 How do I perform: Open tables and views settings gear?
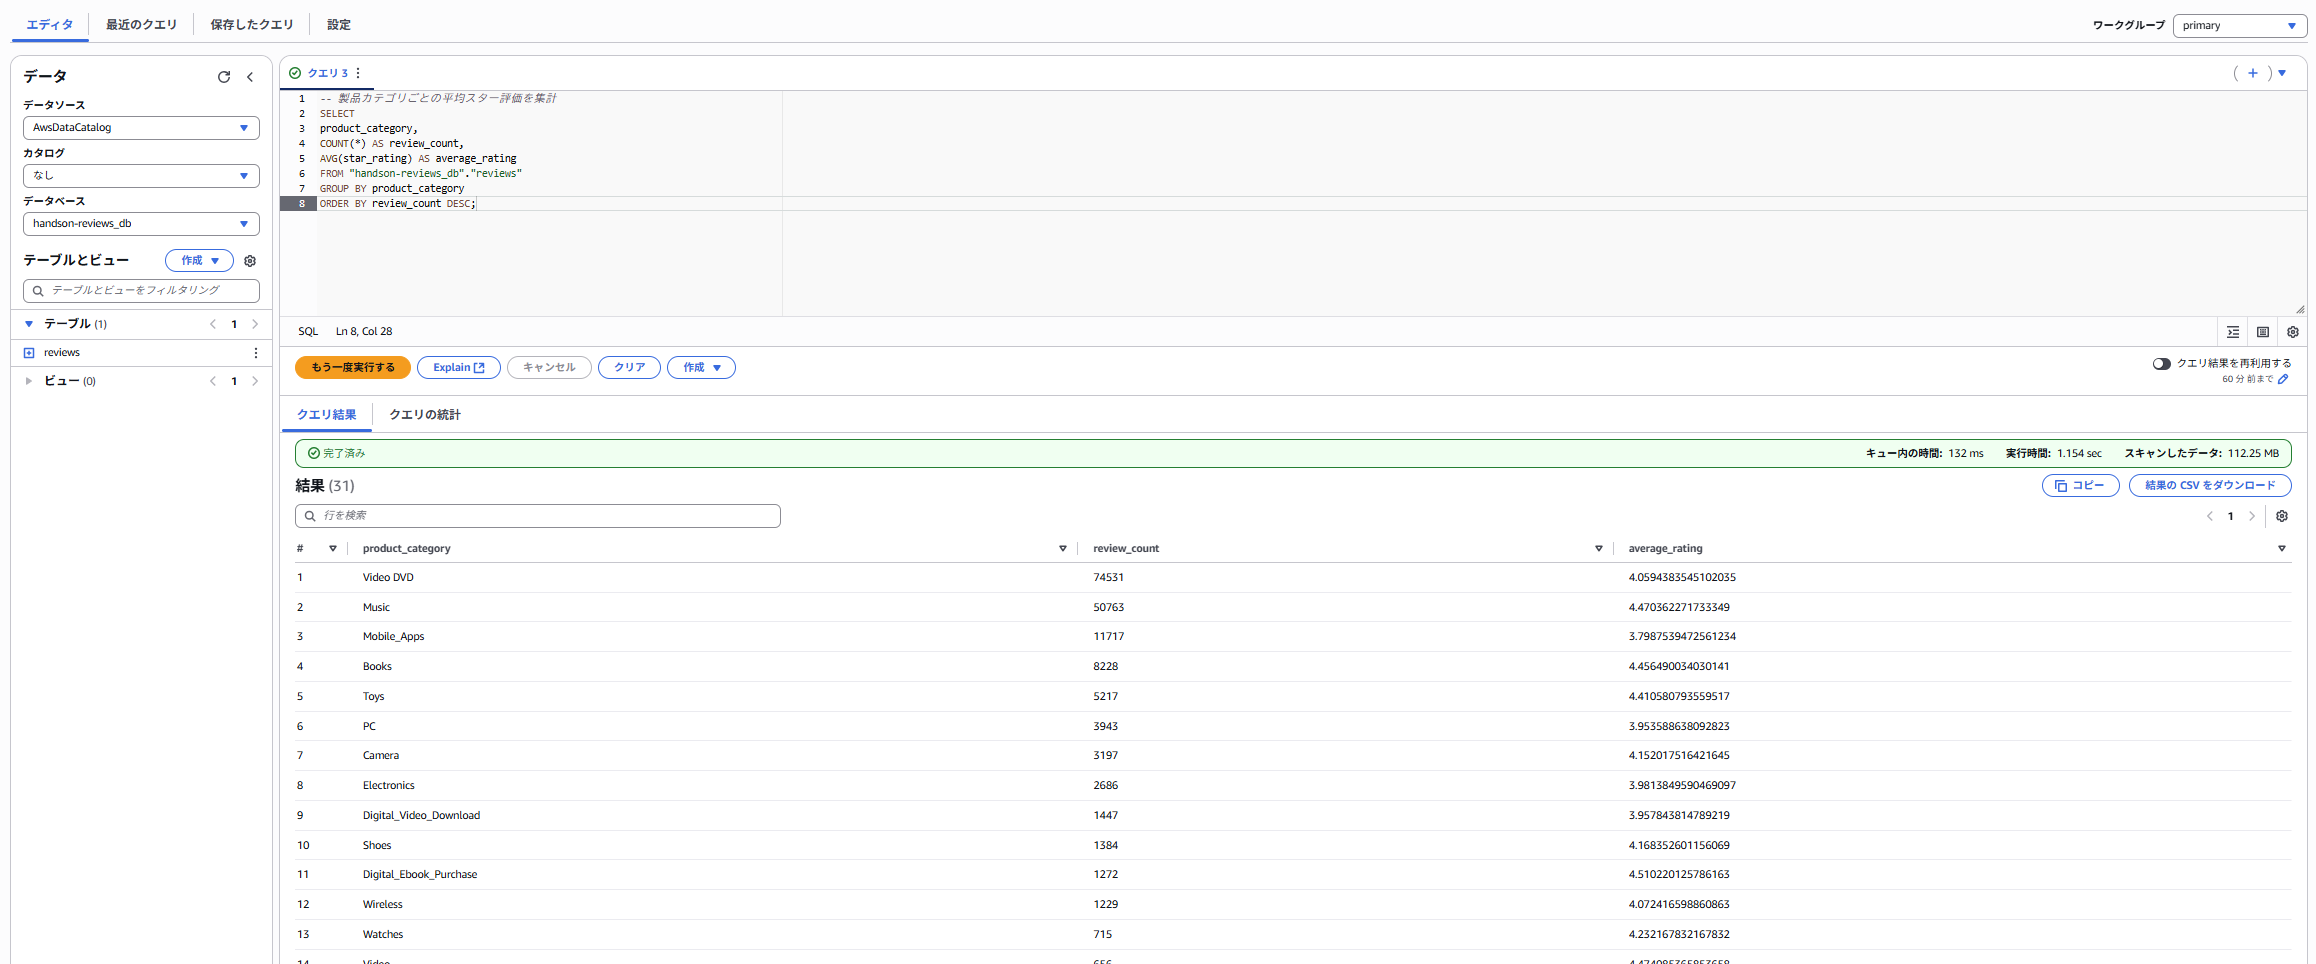pyautogui.click(x=250, y=261)
